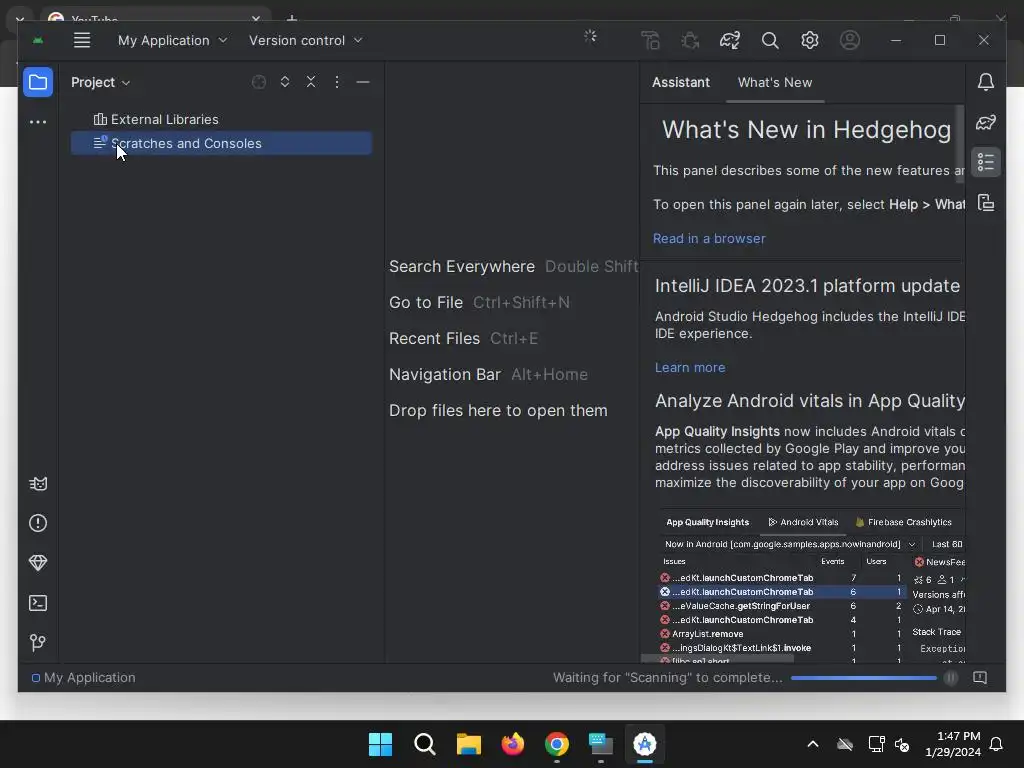Click IntelliJ IDEA 2023.1 platform update heading

click(x=807, y=285)
